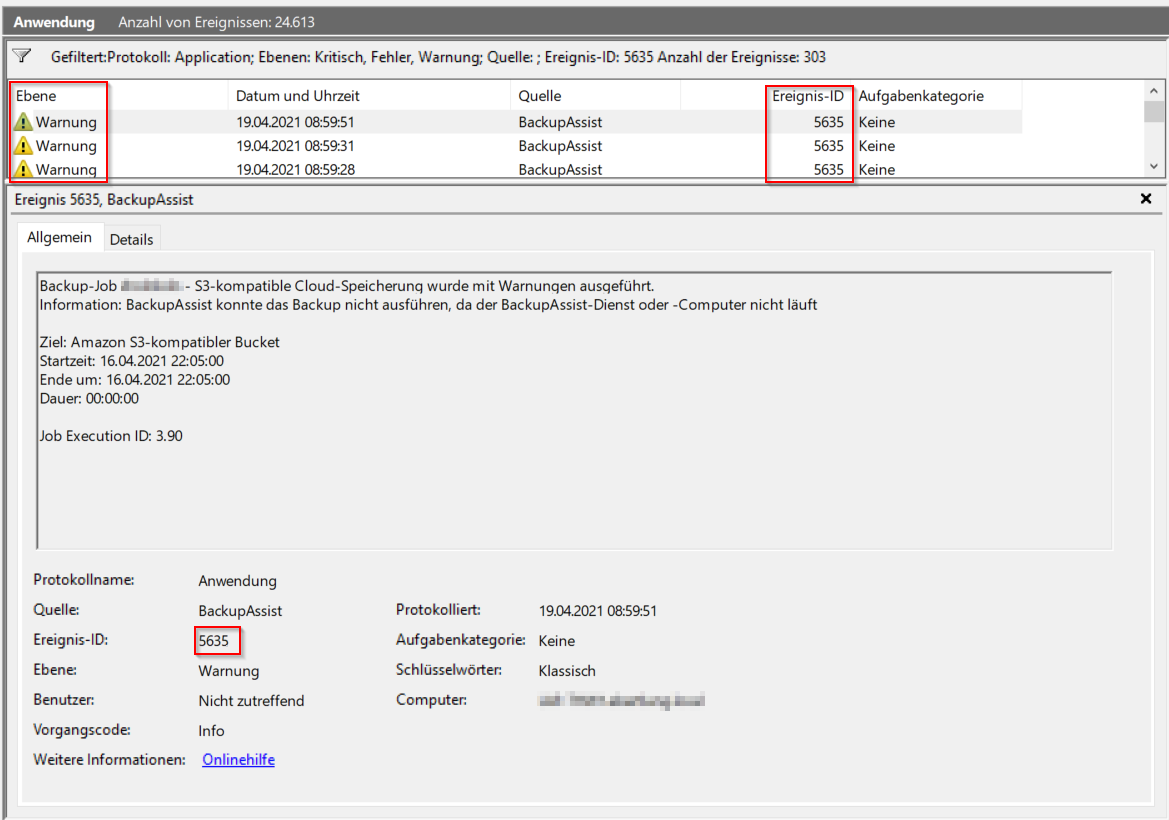Image resolution: width=1169 pixels, height=820 pixels.
Task: Click the filter funnel icon
Action: (22, 56)
